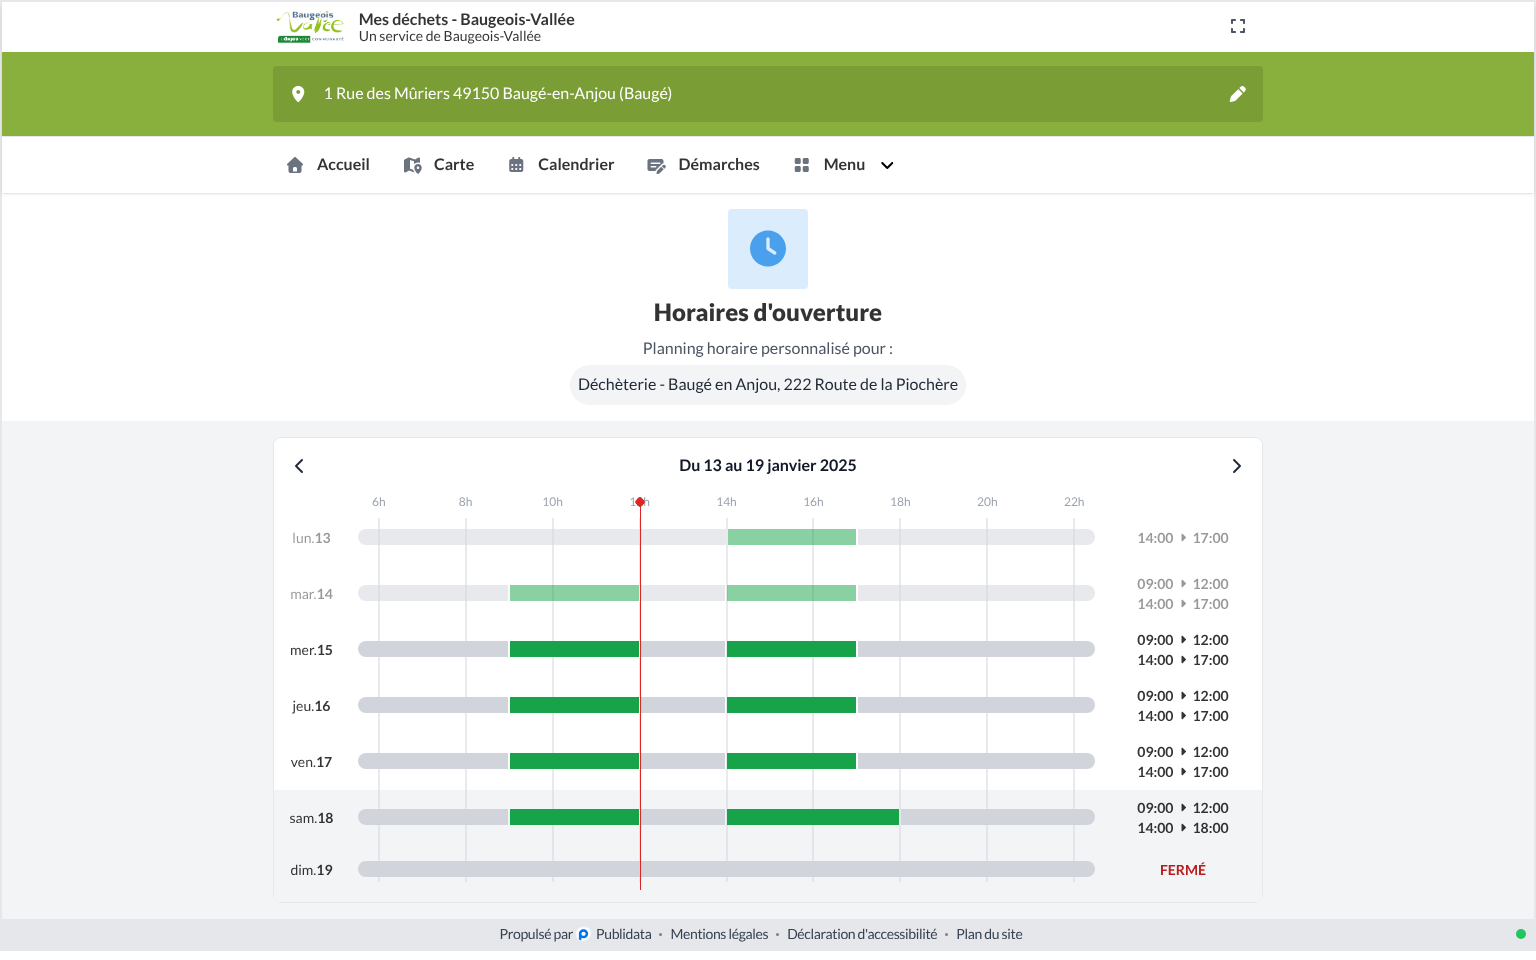Click the blue clock icon
Image resolution: width=1536 pixels, height=960 pixels.
coord(768,248)
